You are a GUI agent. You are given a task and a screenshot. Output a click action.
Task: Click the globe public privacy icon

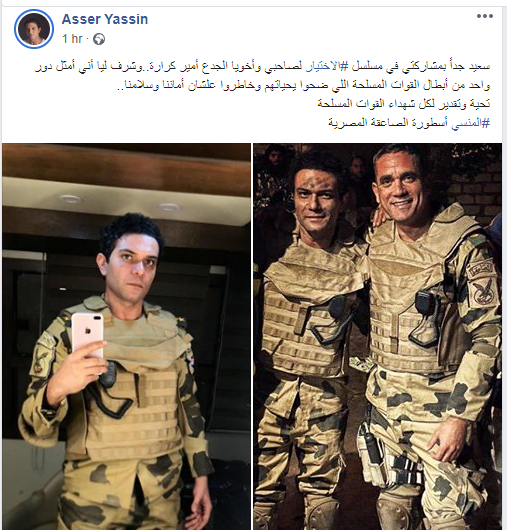pyautogui.click(x=99, y=39)
